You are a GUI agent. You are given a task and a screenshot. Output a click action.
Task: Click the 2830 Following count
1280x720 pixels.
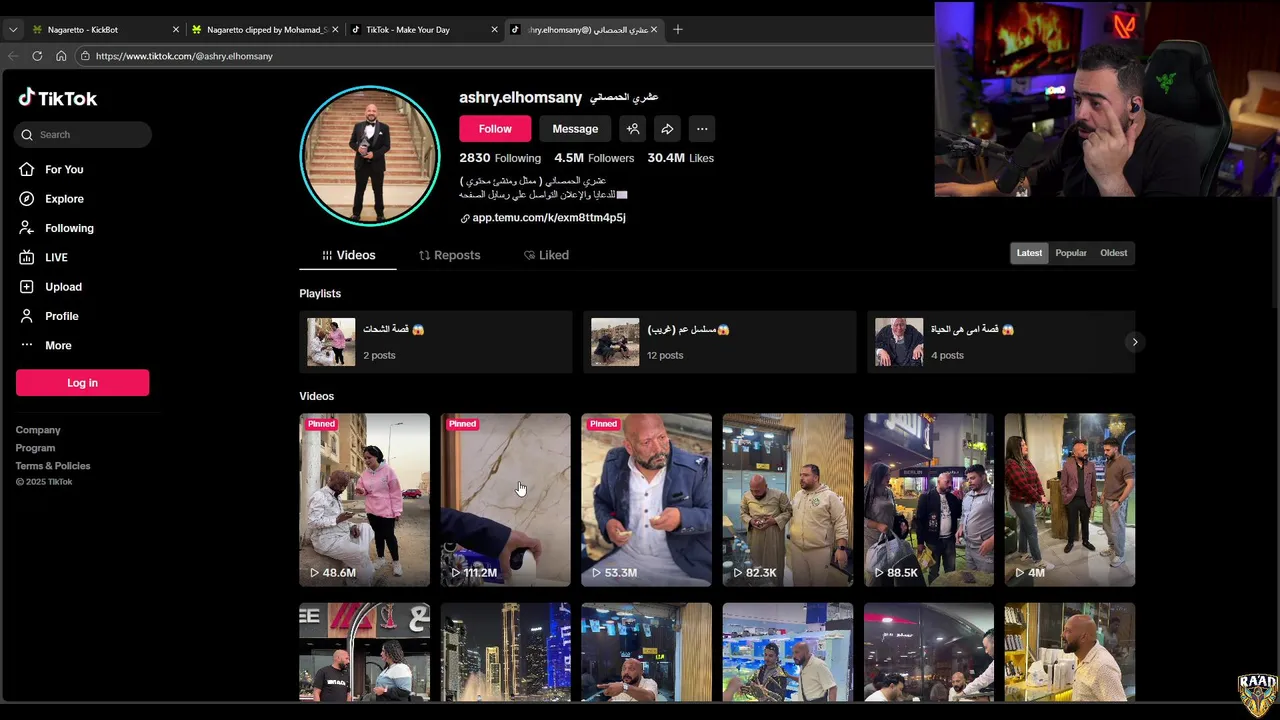pyautogui.click(x=500, y=158)
